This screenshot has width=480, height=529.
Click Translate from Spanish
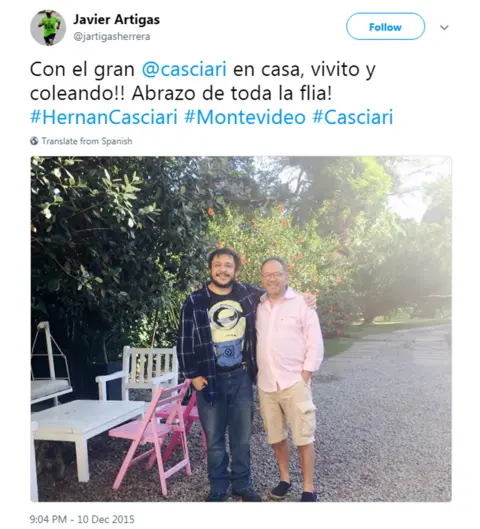pyautogui.click(x=87, y=141)
